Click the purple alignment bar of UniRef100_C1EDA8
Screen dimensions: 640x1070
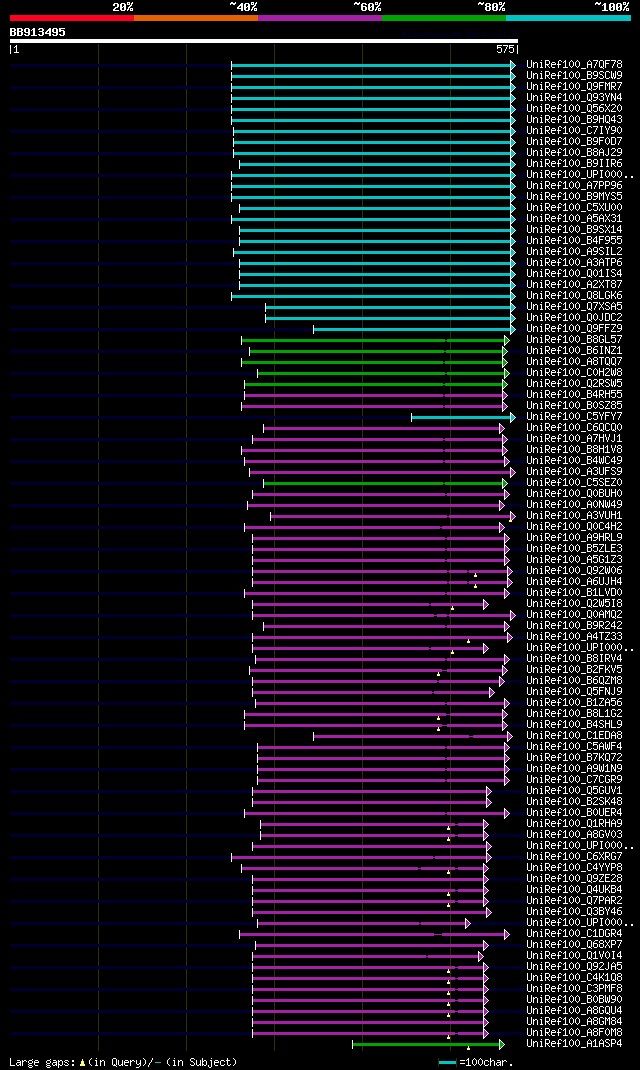pyautogui.click(x=413, y=736)
